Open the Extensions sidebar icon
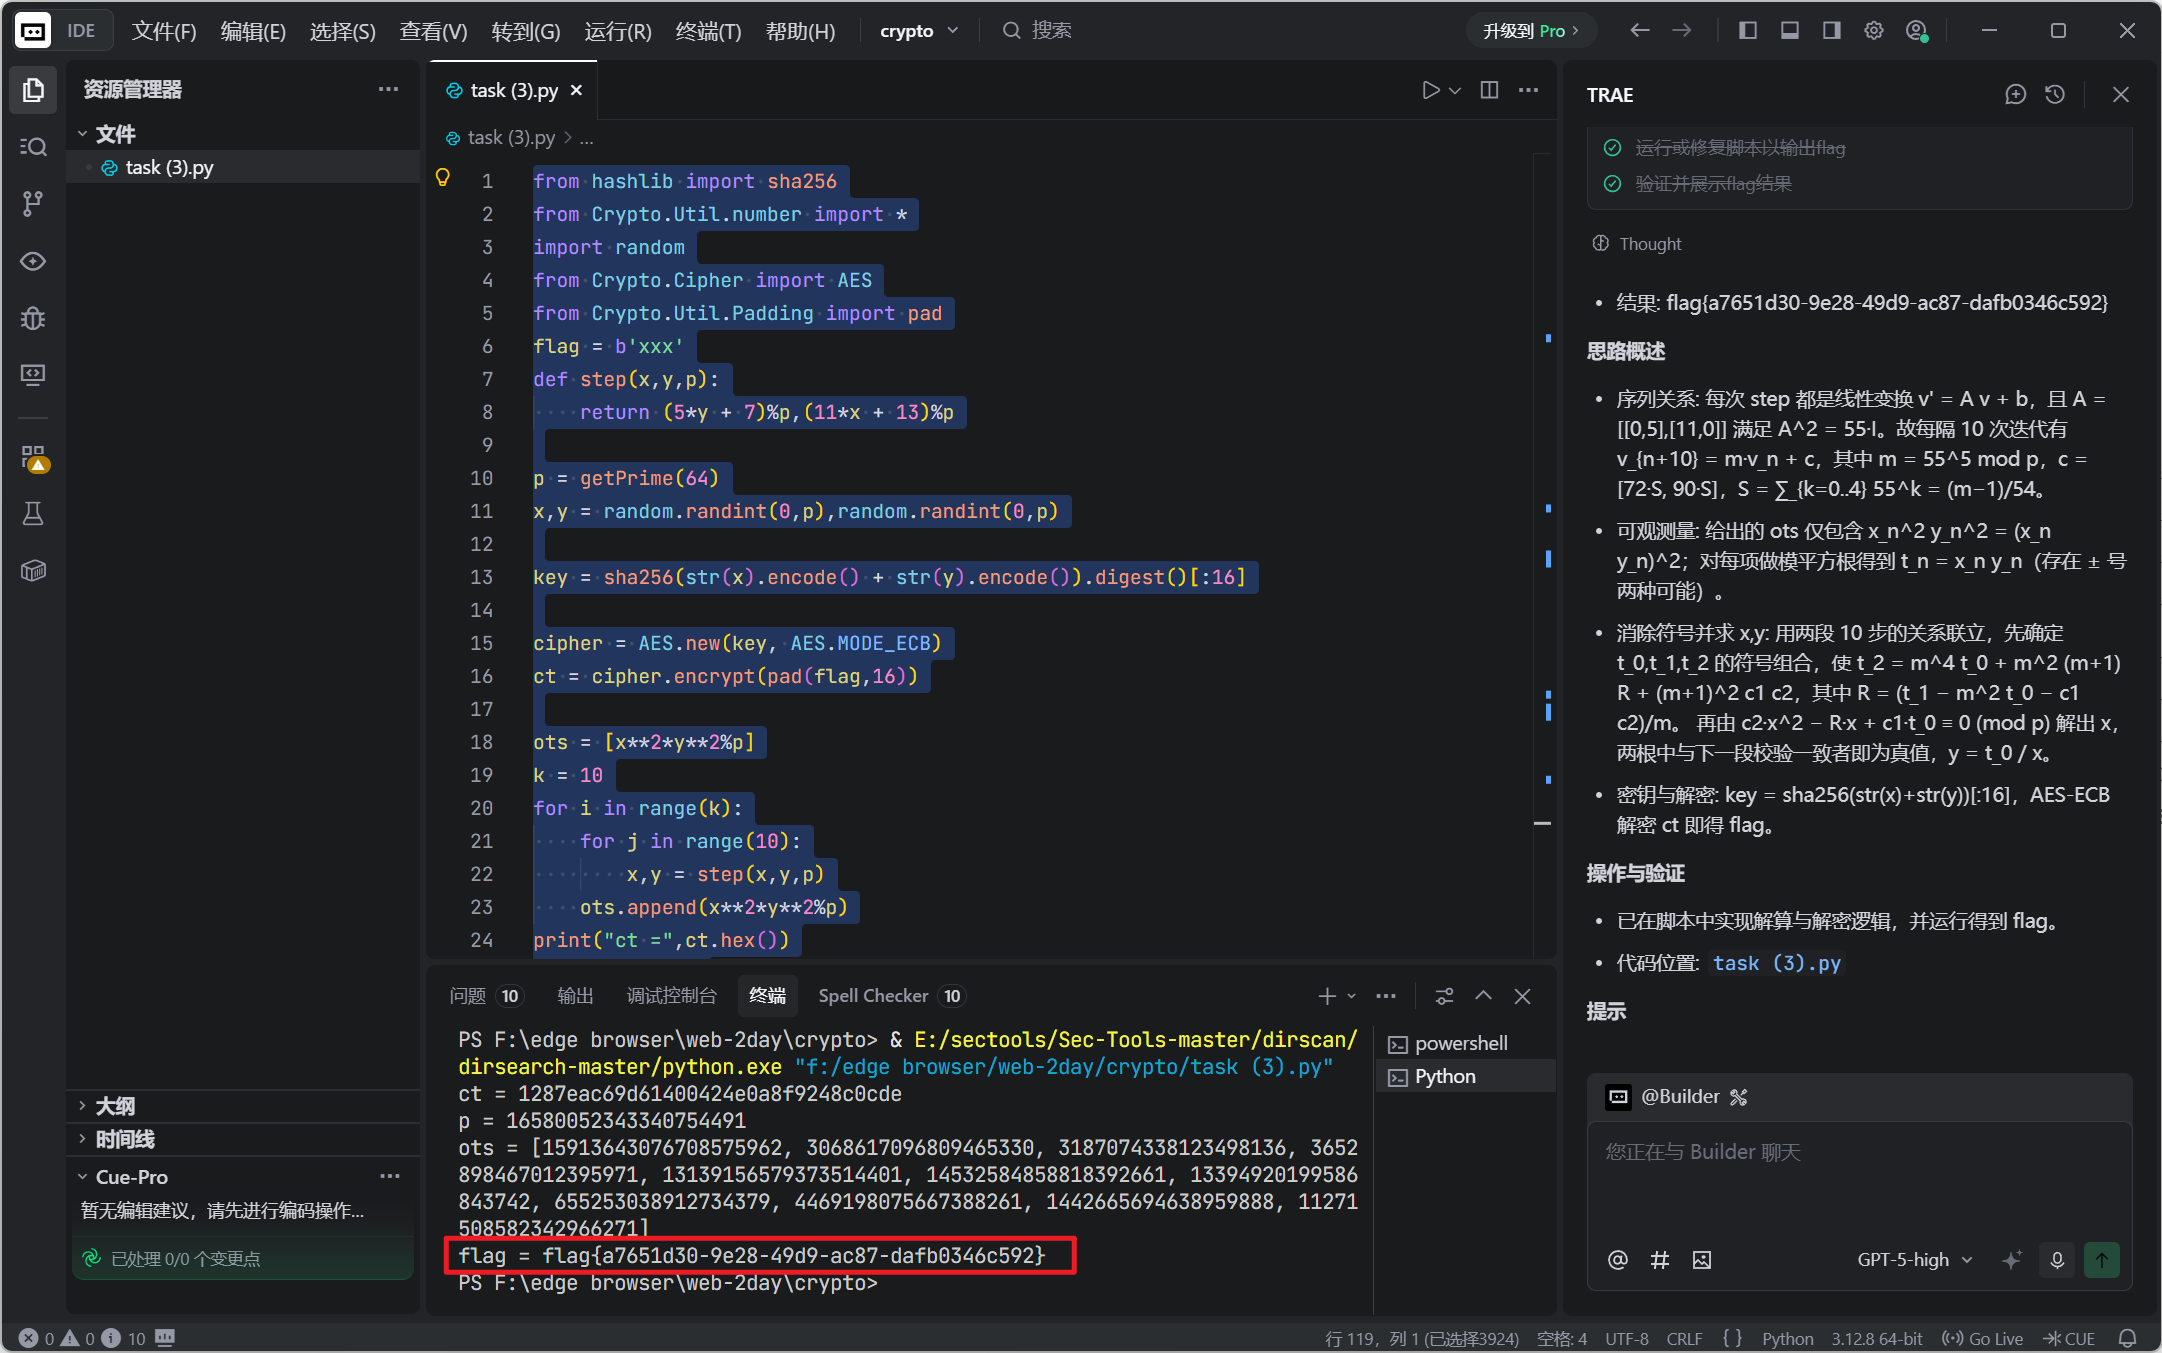Viewport: 2162px width, 1353px height. coord(33,459)
